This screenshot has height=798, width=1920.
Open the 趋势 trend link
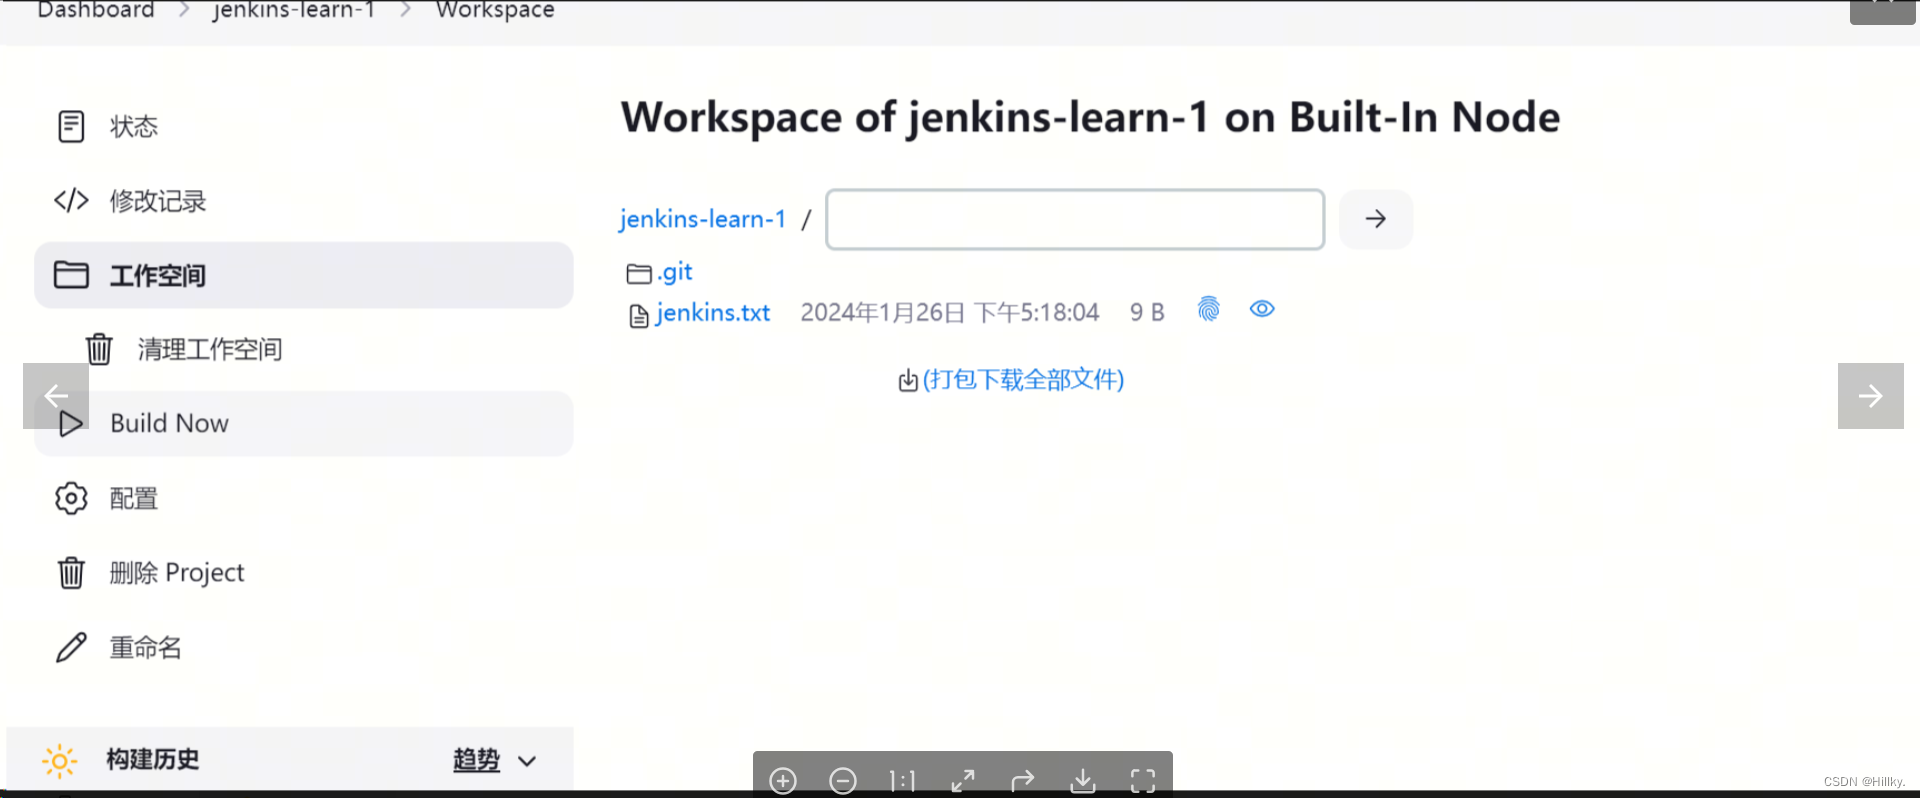point(476,760)
